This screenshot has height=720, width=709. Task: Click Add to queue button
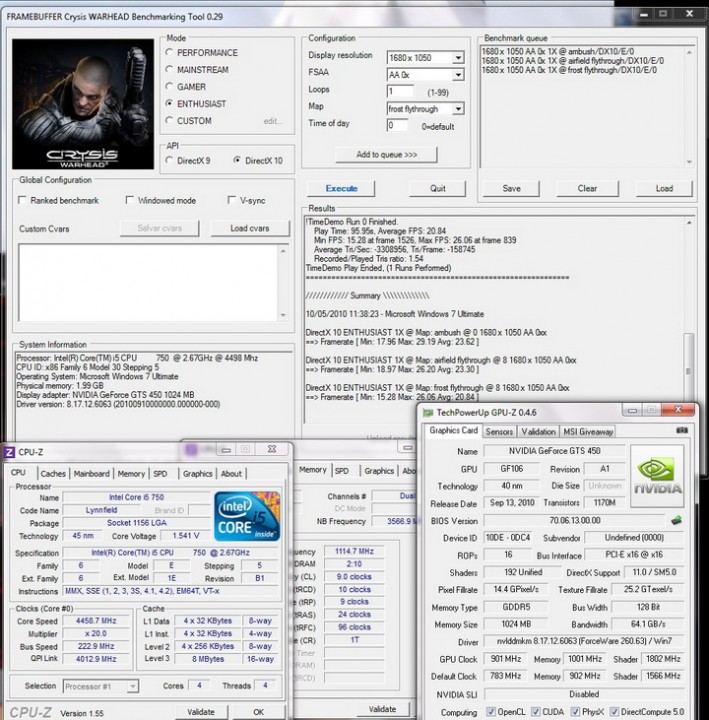[x=387, y=154]
